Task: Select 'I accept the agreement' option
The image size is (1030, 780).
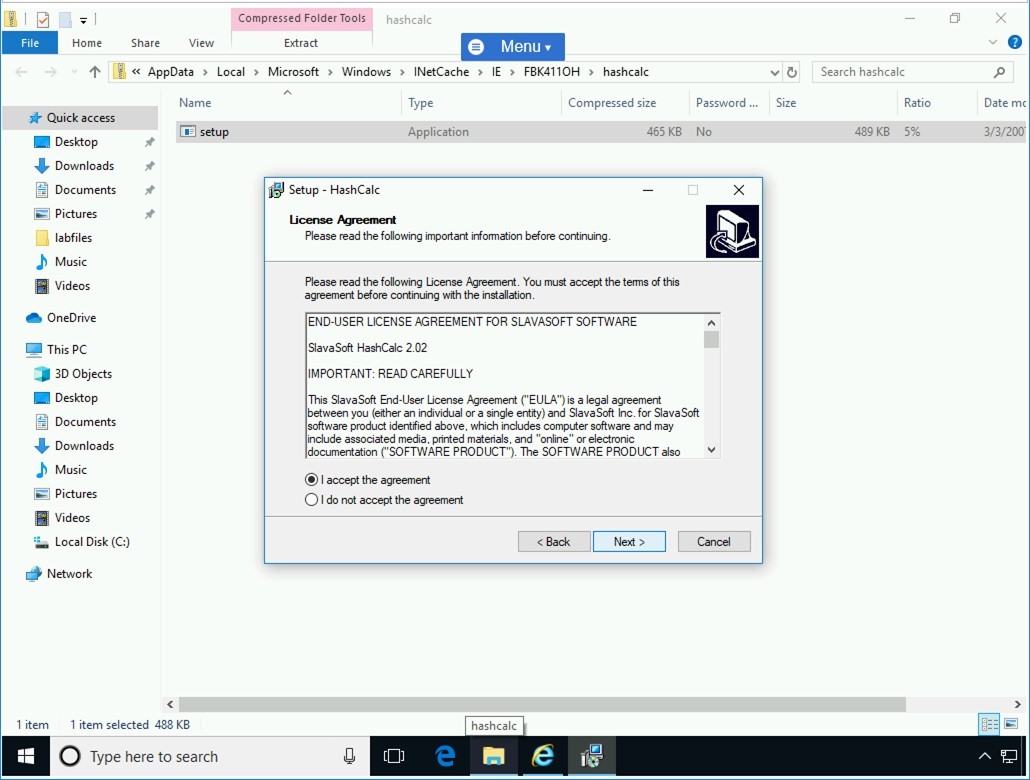Action: [x=312, y=480]
